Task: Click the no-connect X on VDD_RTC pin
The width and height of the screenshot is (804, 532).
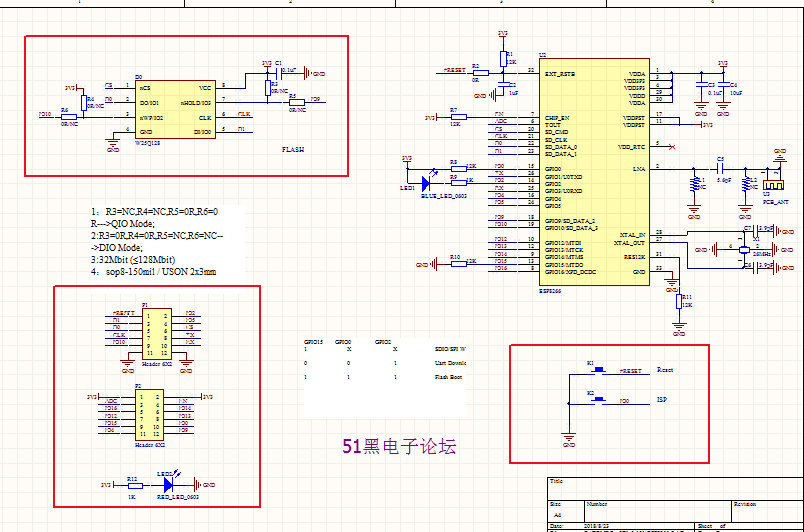Action: [x=672, y=147]
